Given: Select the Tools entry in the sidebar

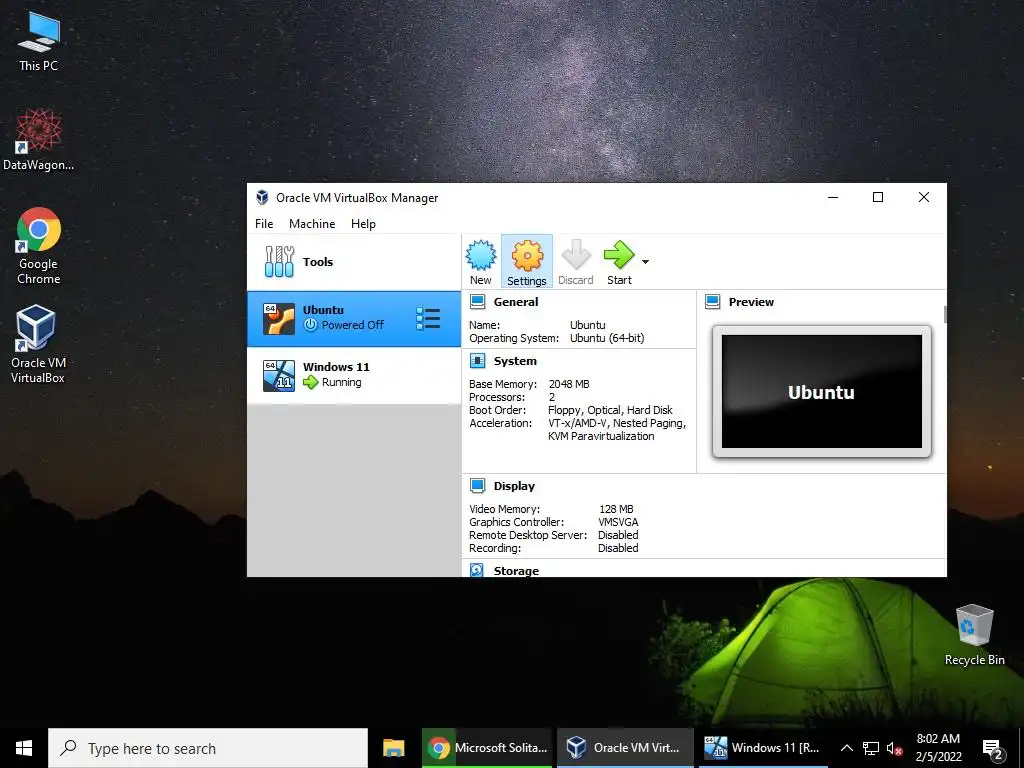Looking at the screenshot, I should (x=354, y=262).
